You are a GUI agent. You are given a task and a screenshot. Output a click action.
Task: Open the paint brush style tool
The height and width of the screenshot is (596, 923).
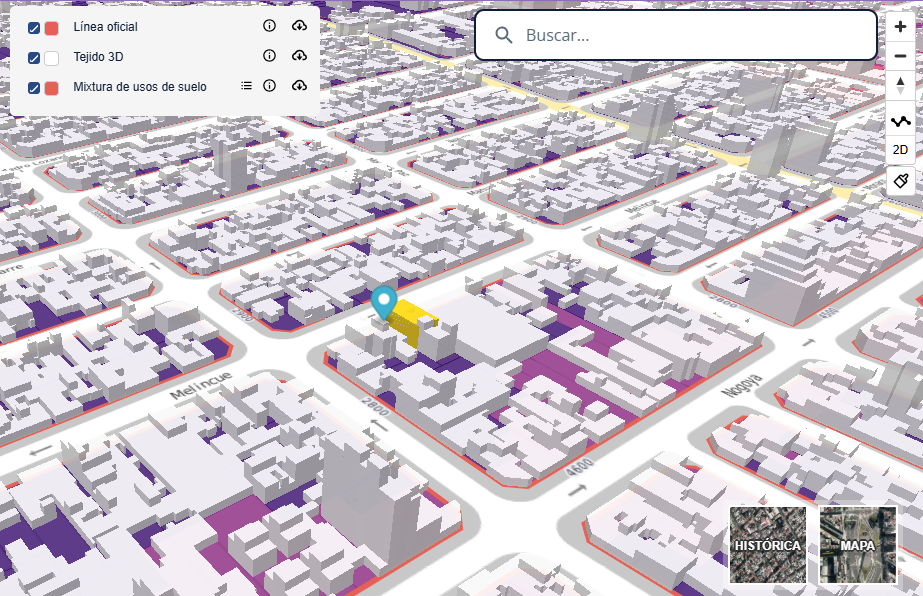click(900, 181)
